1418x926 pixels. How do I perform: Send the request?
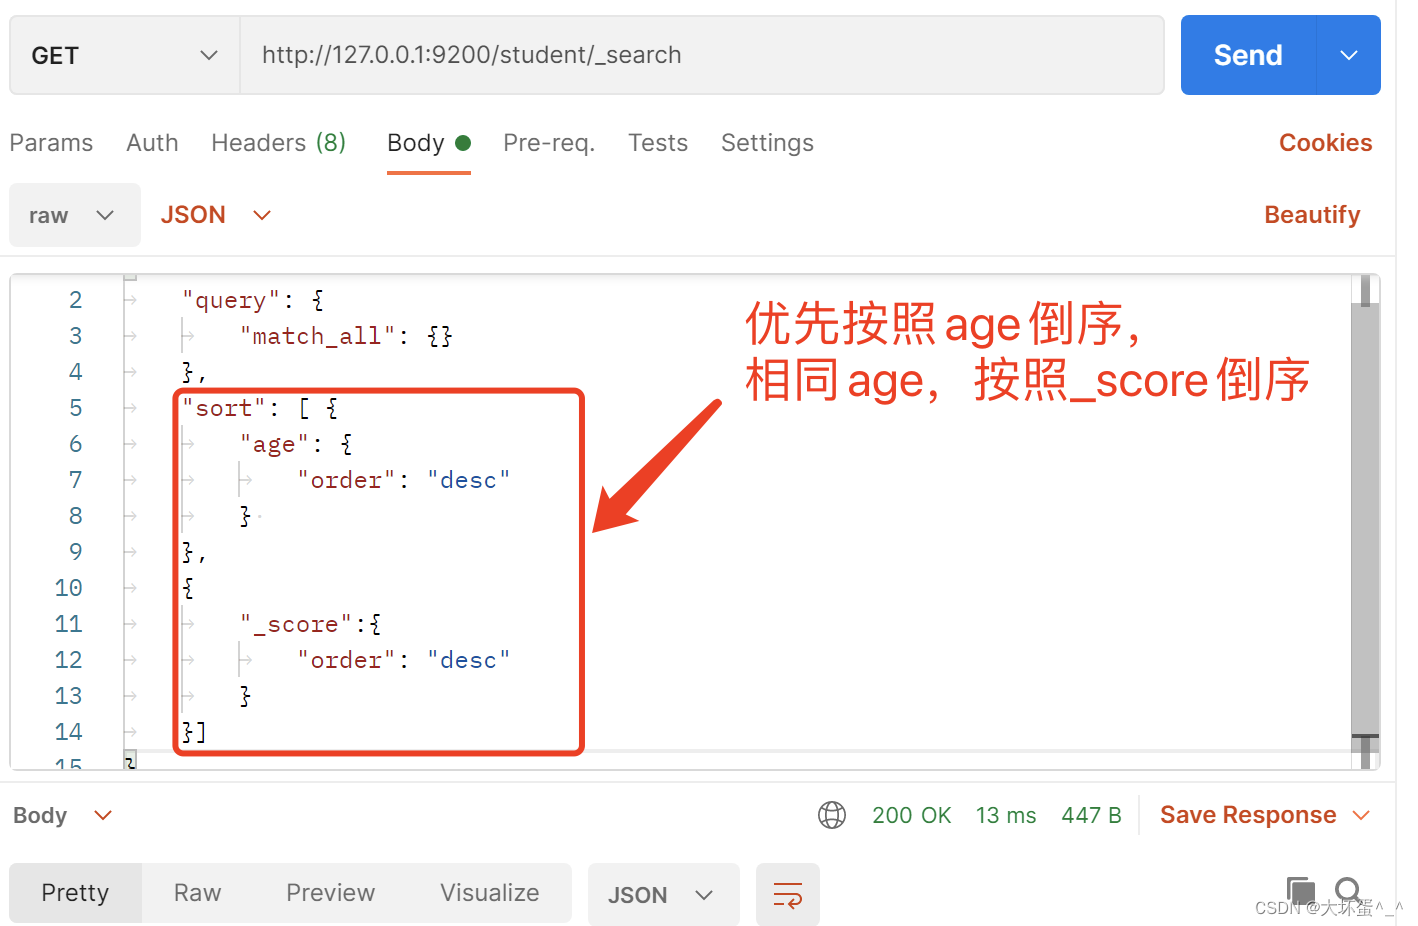(x=1248, y=55)
